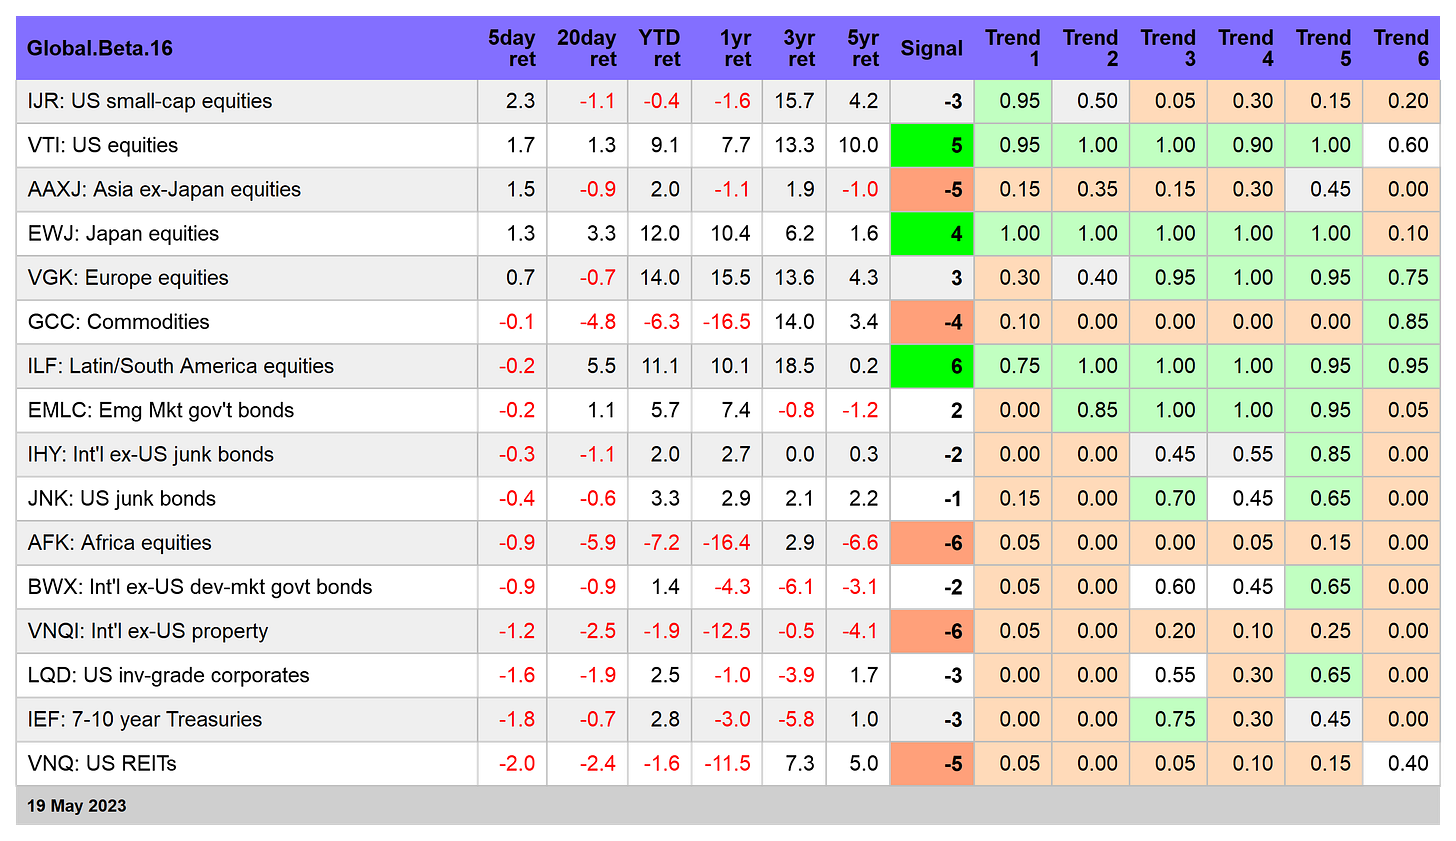Click the 19 May 2023 date footer
Image resolution: width=1456 pixels, height=841 pixels.
pyautogui.click(x=77, y=806)
